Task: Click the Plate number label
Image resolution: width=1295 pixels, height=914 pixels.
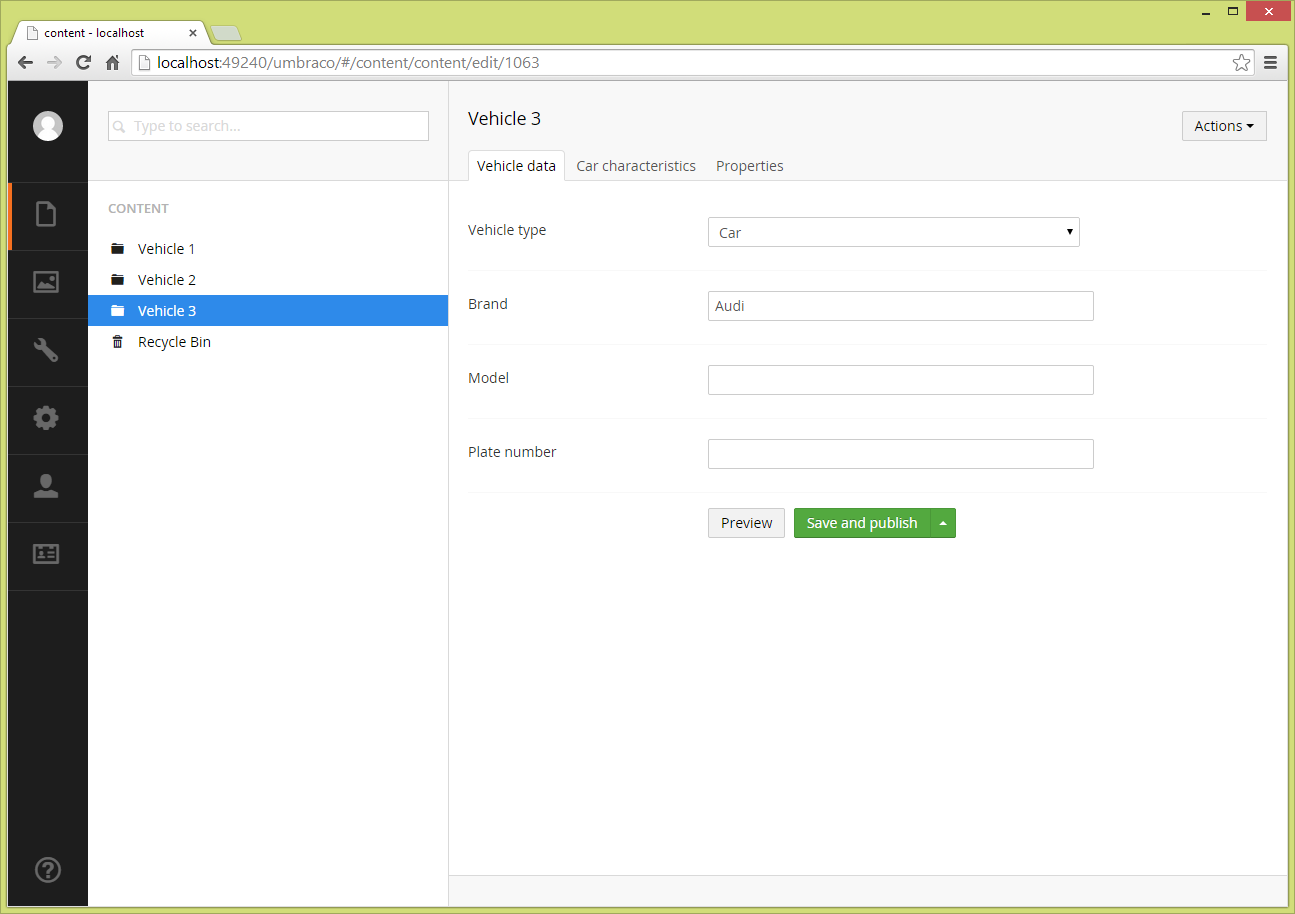Action: (512, 452)
